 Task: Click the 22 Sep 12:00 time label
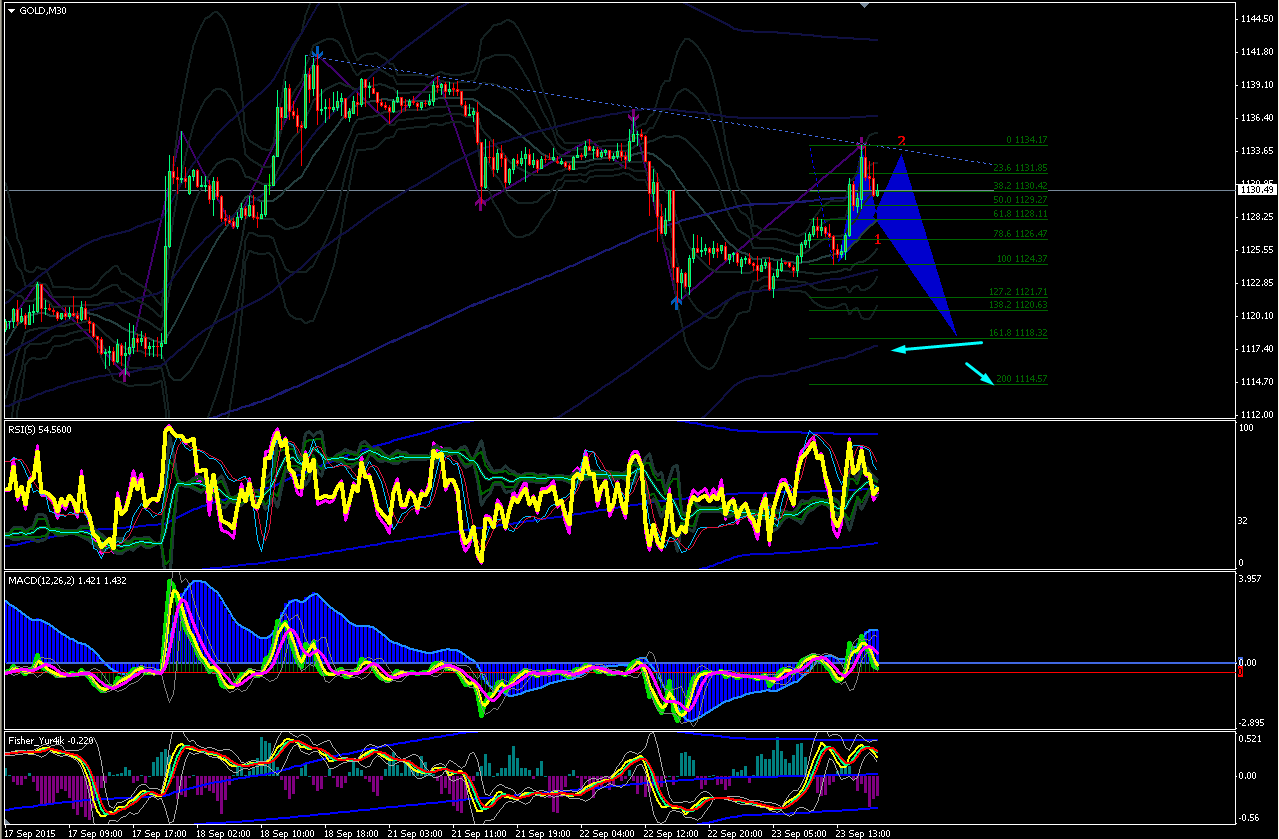pos(672,832)
